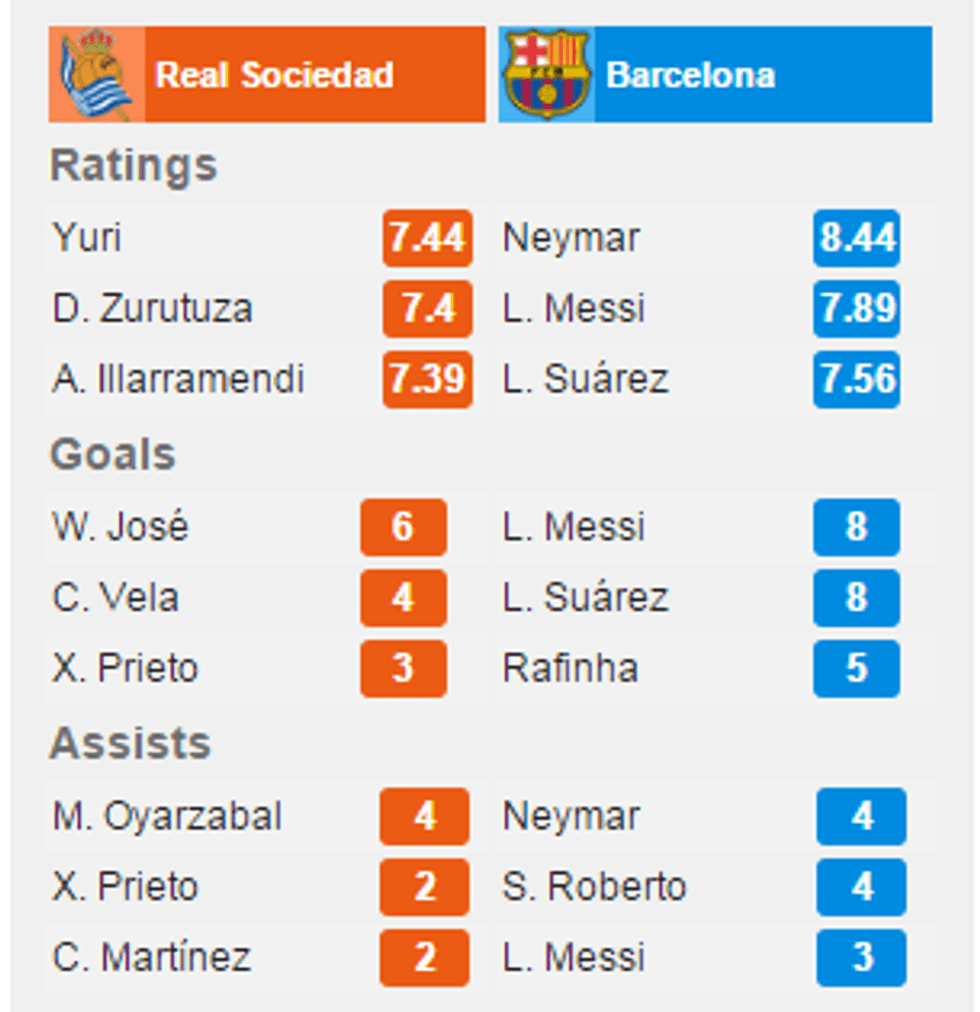Select Neymar's 8.44 rating badge
This screenshot has height=1012, width=980.
(856, 238)
